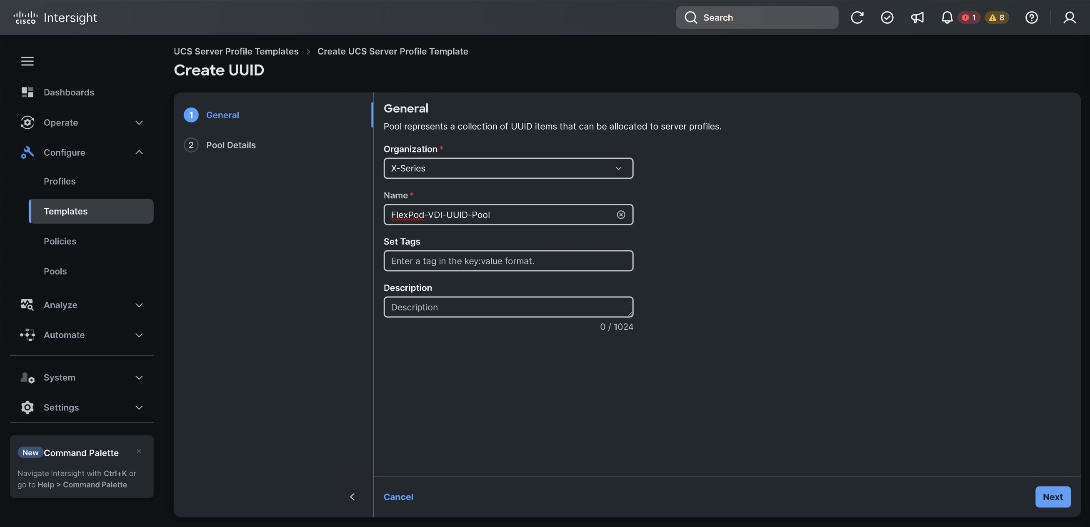The image size is (1090, 527).
Task: Open the requests checkmark icon
Action: (x=887, y=17)
